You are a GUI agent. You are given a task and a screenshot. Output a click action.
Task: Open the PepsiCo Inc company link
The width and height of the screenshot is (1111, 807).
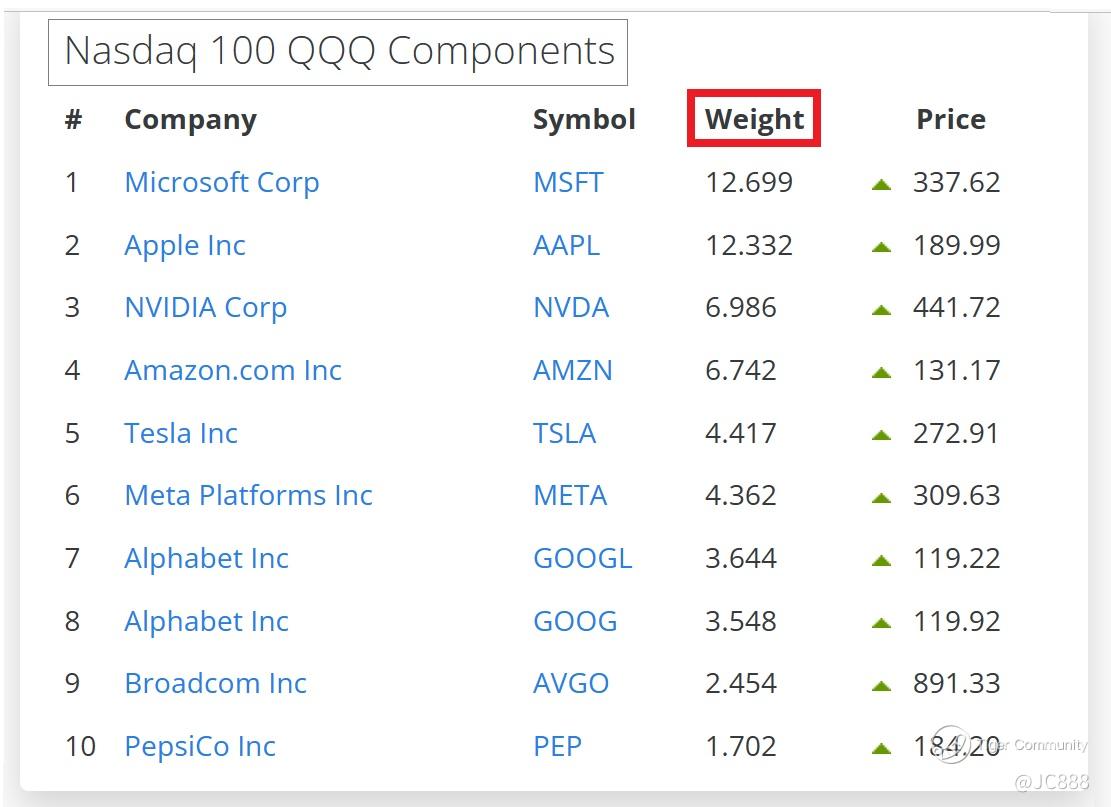(x=199, y=746)
